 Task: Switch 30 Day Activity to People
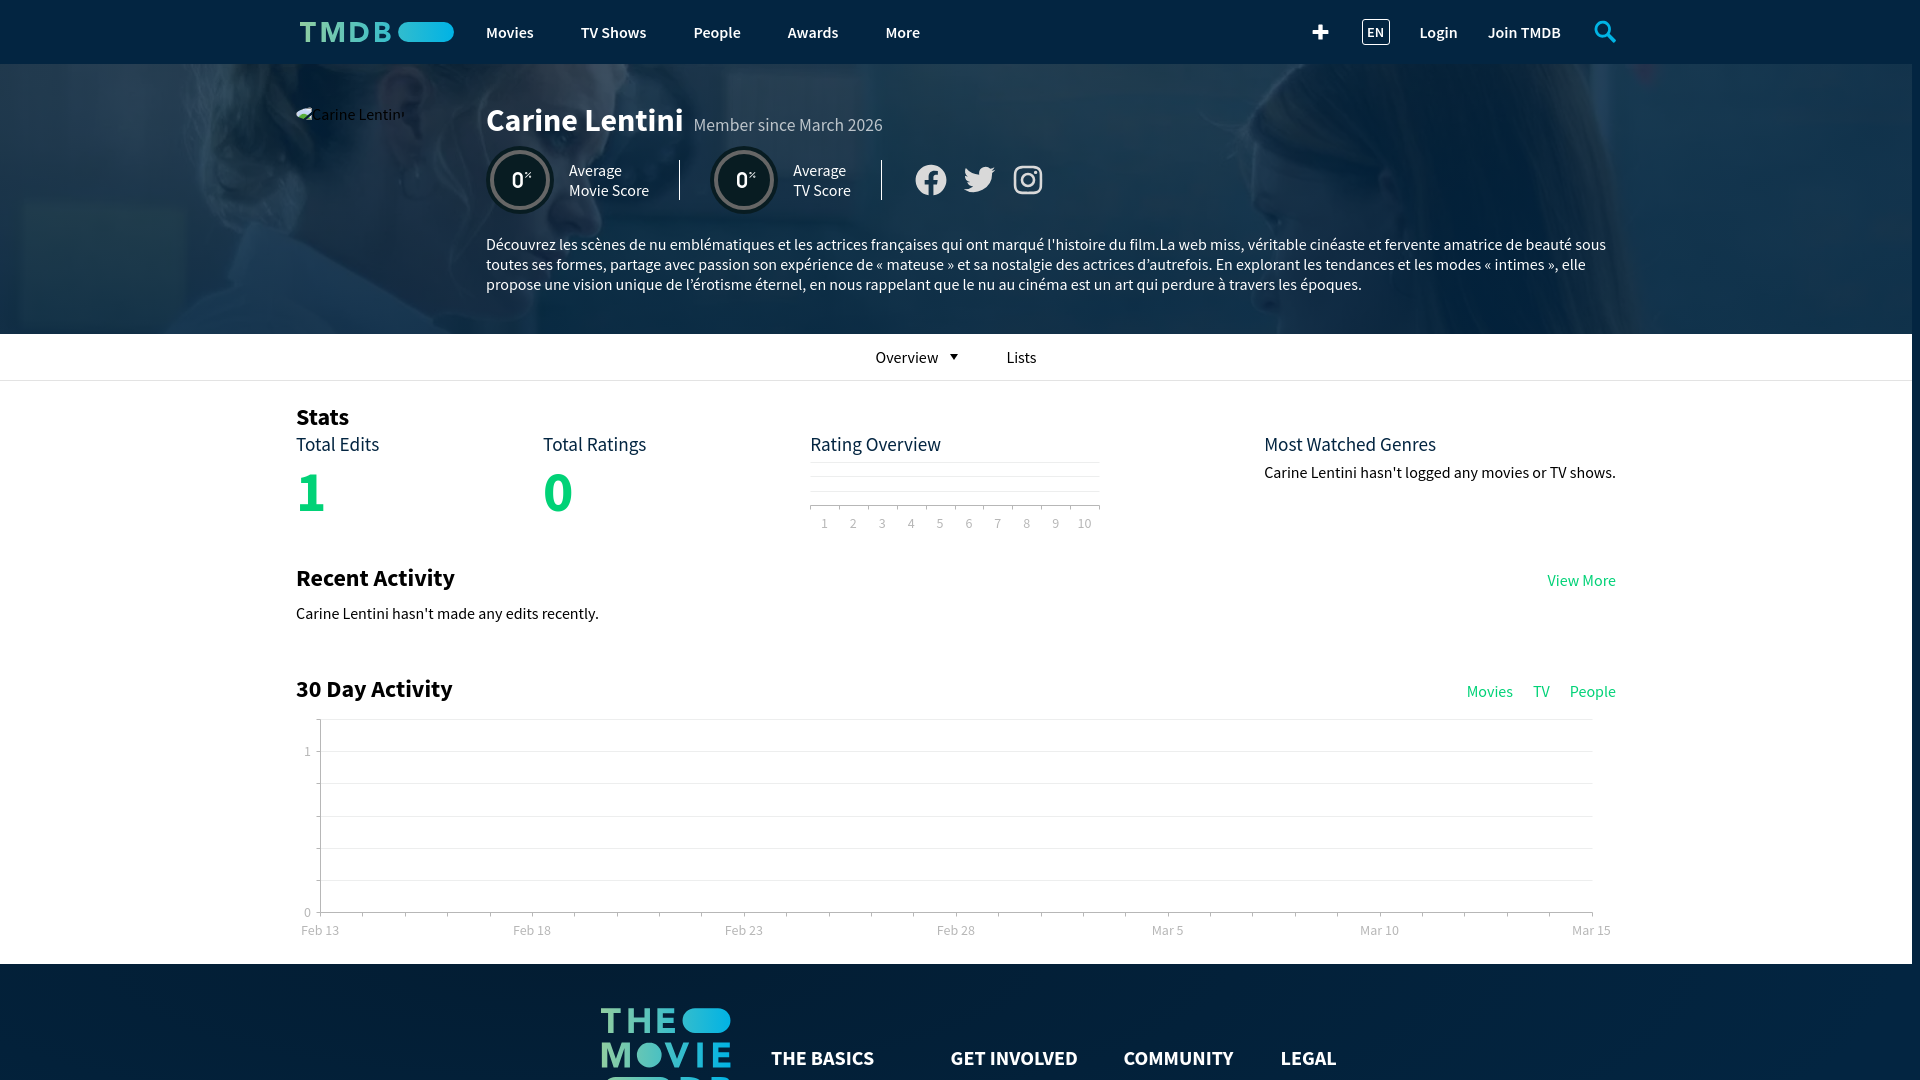pos(1592,691)
